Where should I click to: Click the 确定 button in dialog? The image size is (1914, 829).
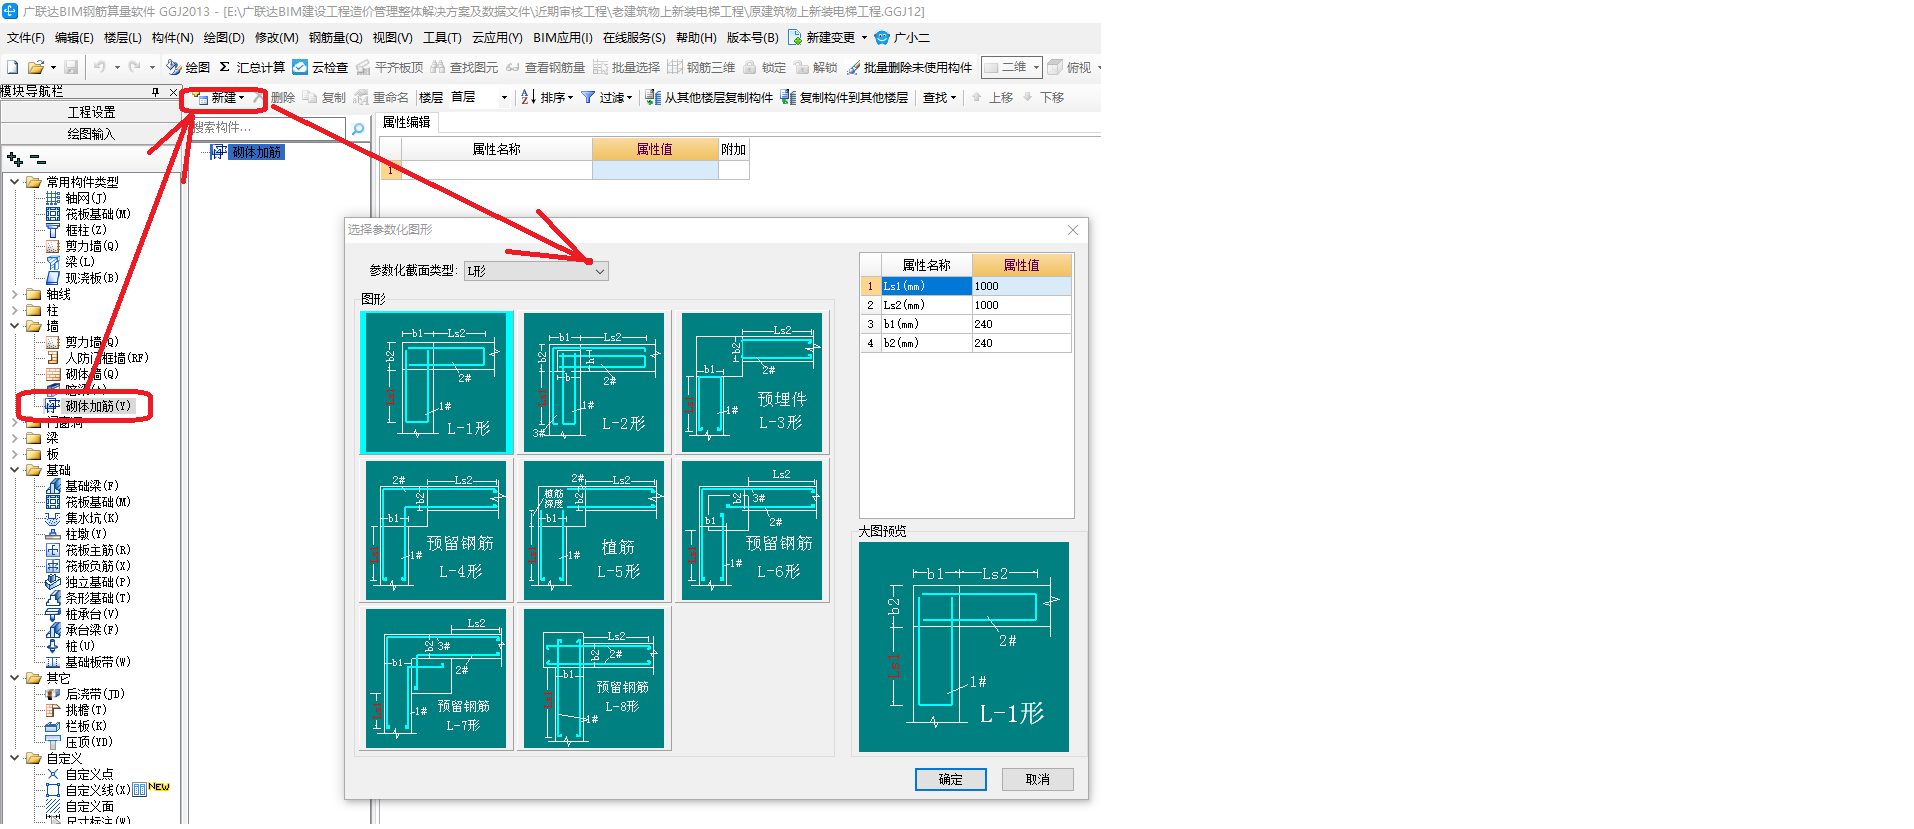(951, 779)
